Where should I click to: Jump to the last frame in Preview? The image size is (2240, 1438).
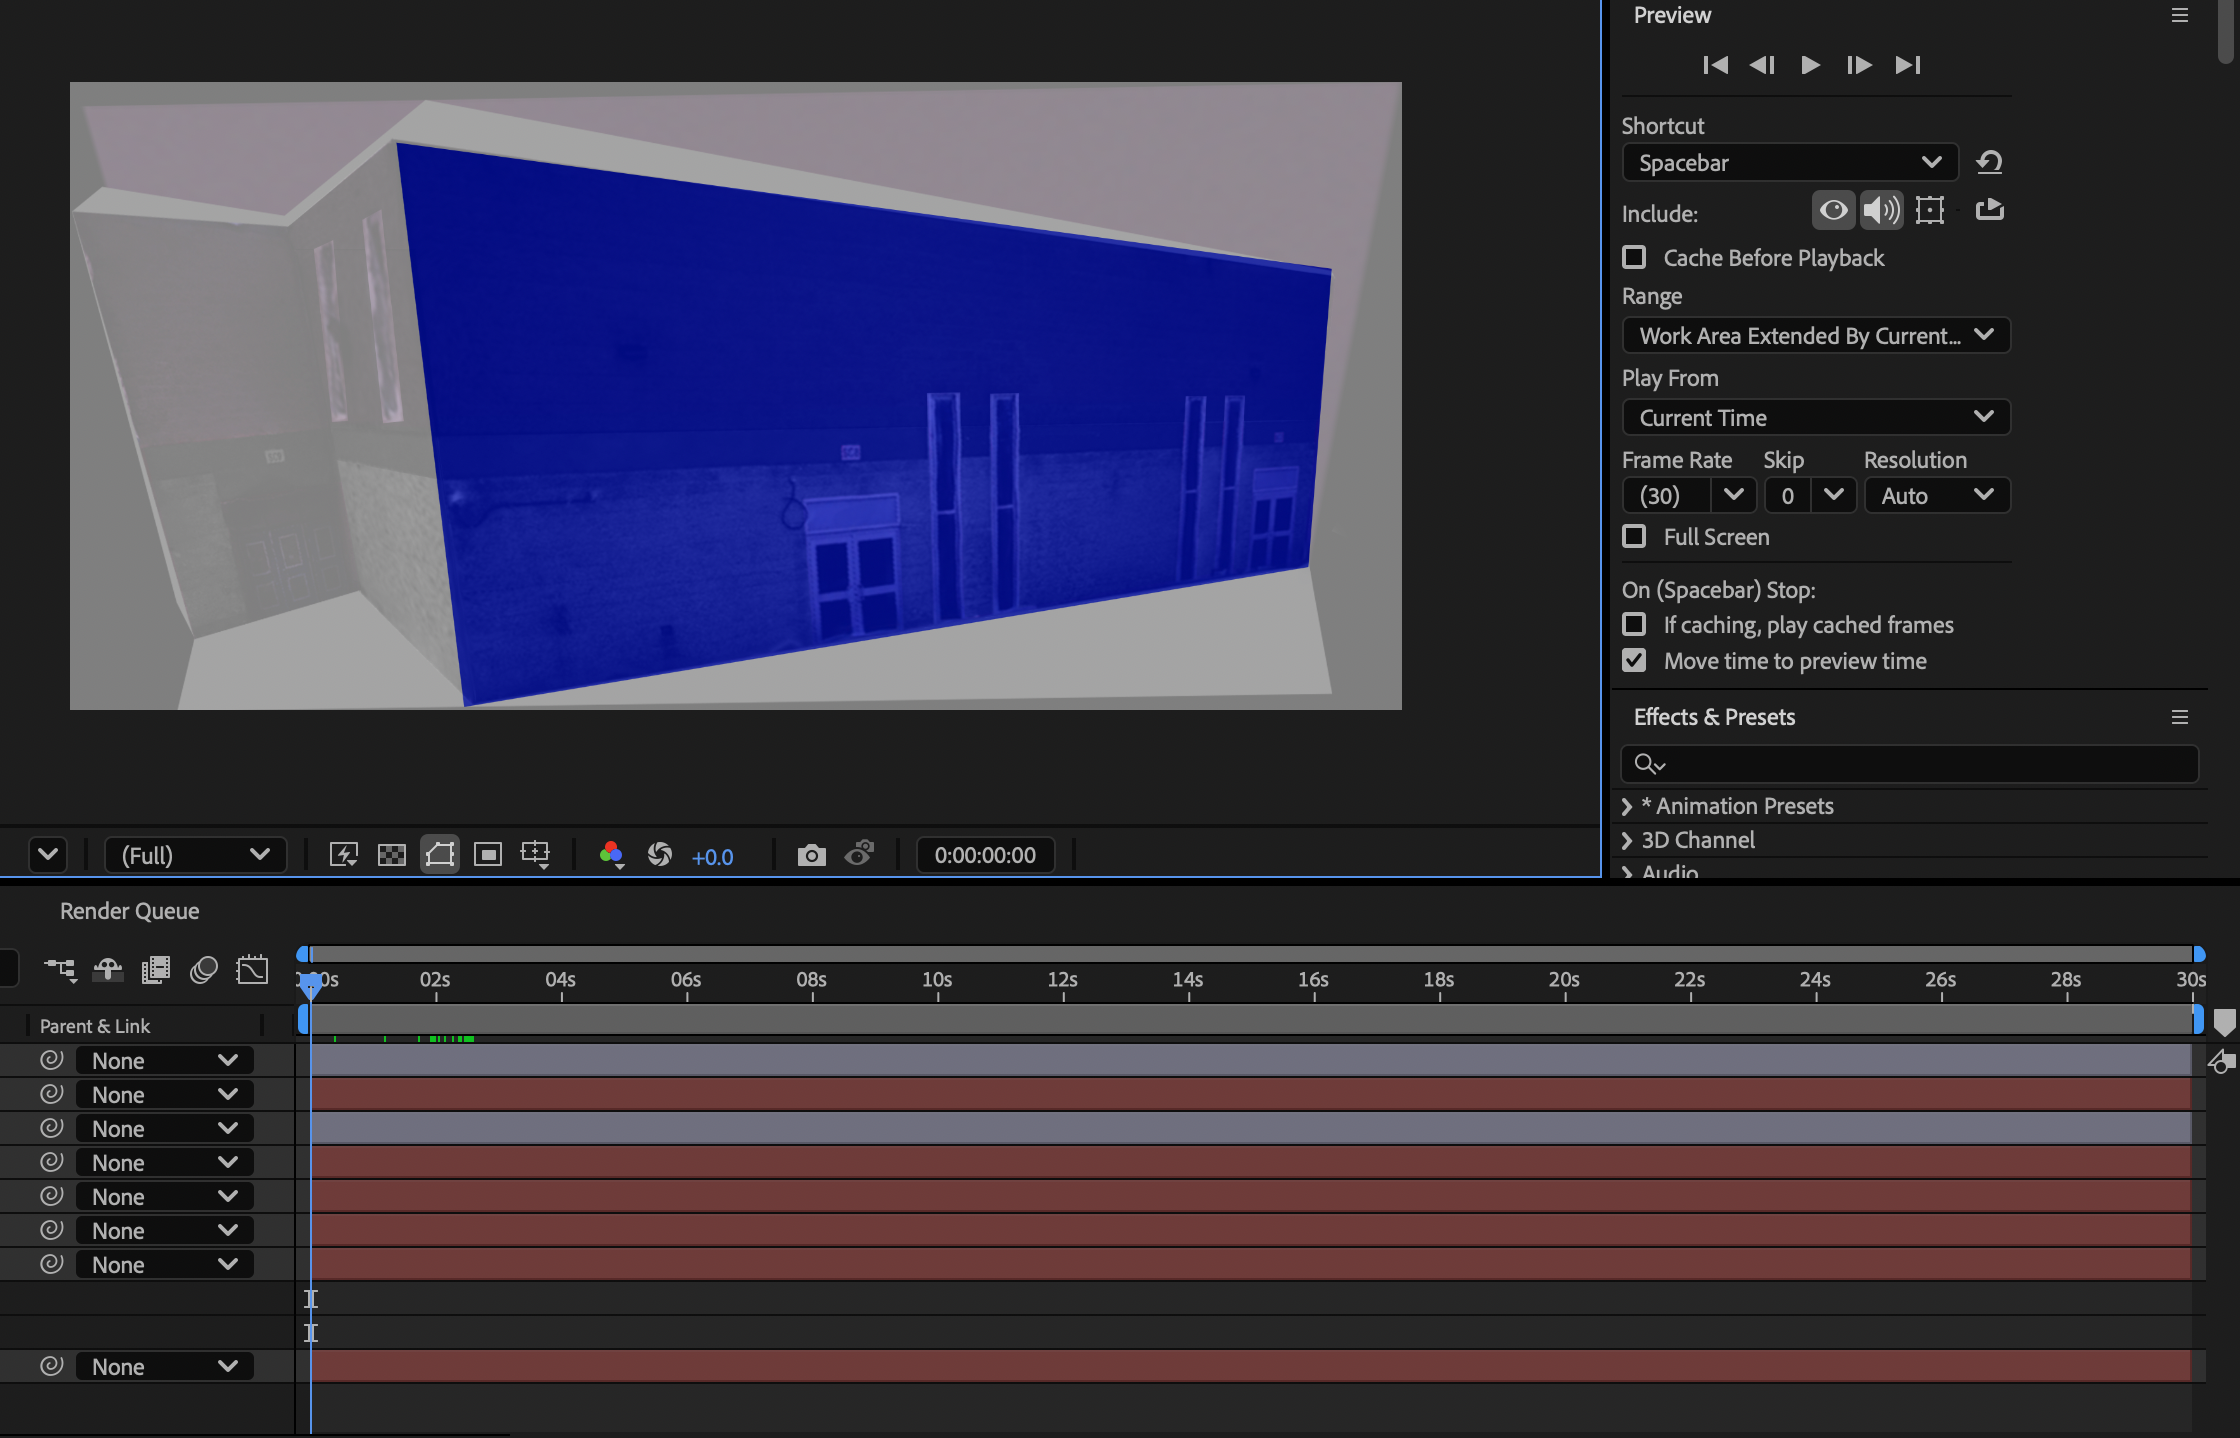(1907, 64)
